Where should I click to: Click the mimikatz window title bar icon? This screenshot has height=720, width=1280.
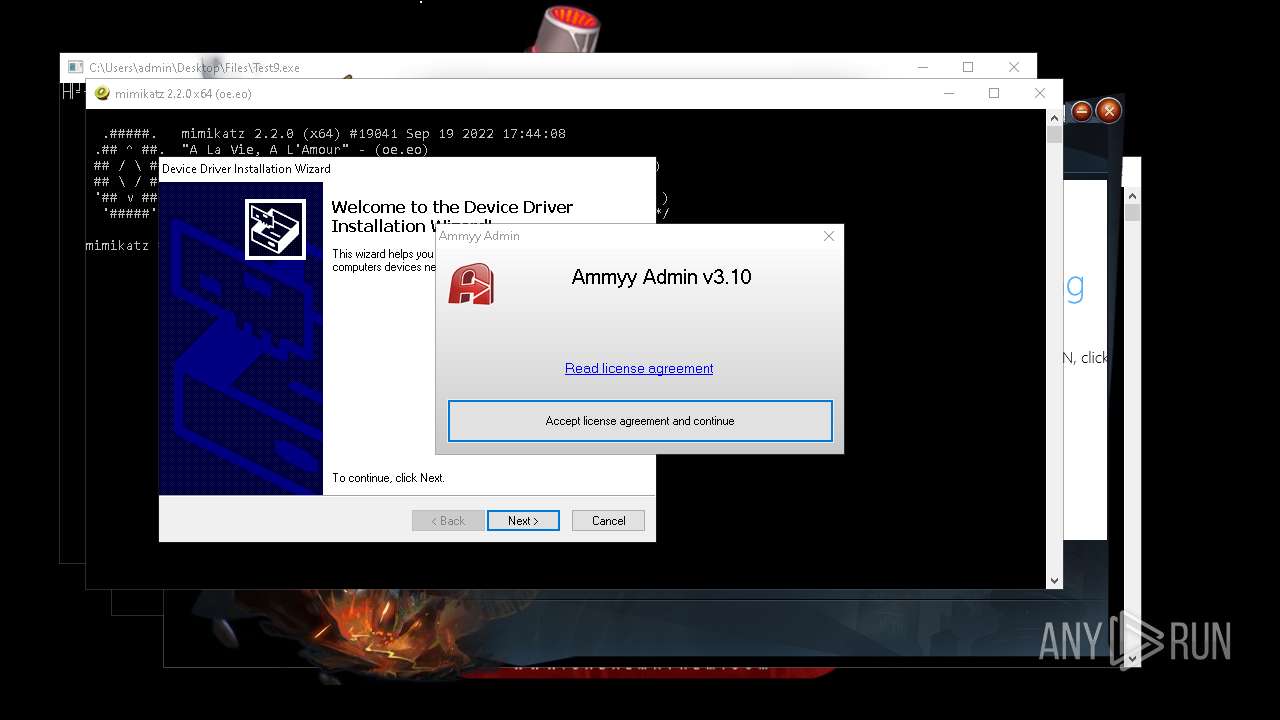(101, 94)
